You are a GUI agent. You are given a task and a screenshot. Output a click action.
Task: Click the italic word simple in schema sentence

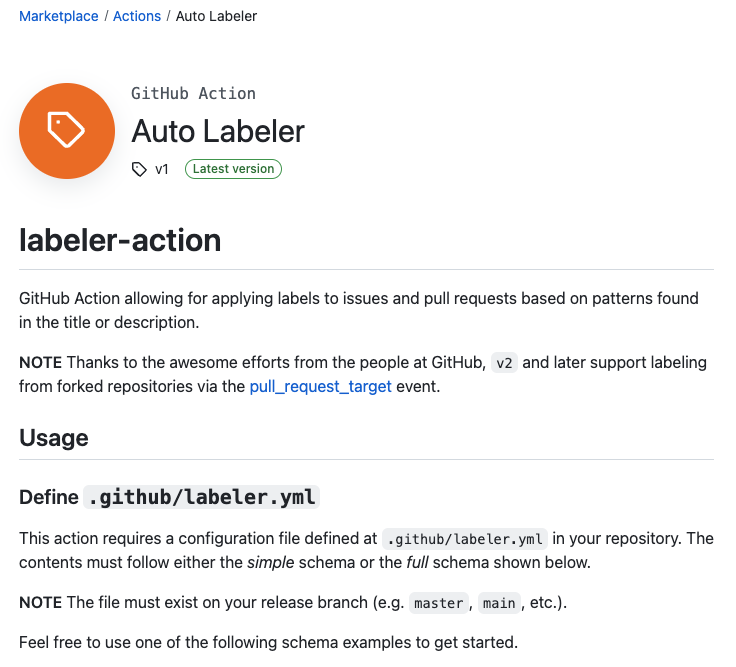point(271,562)
